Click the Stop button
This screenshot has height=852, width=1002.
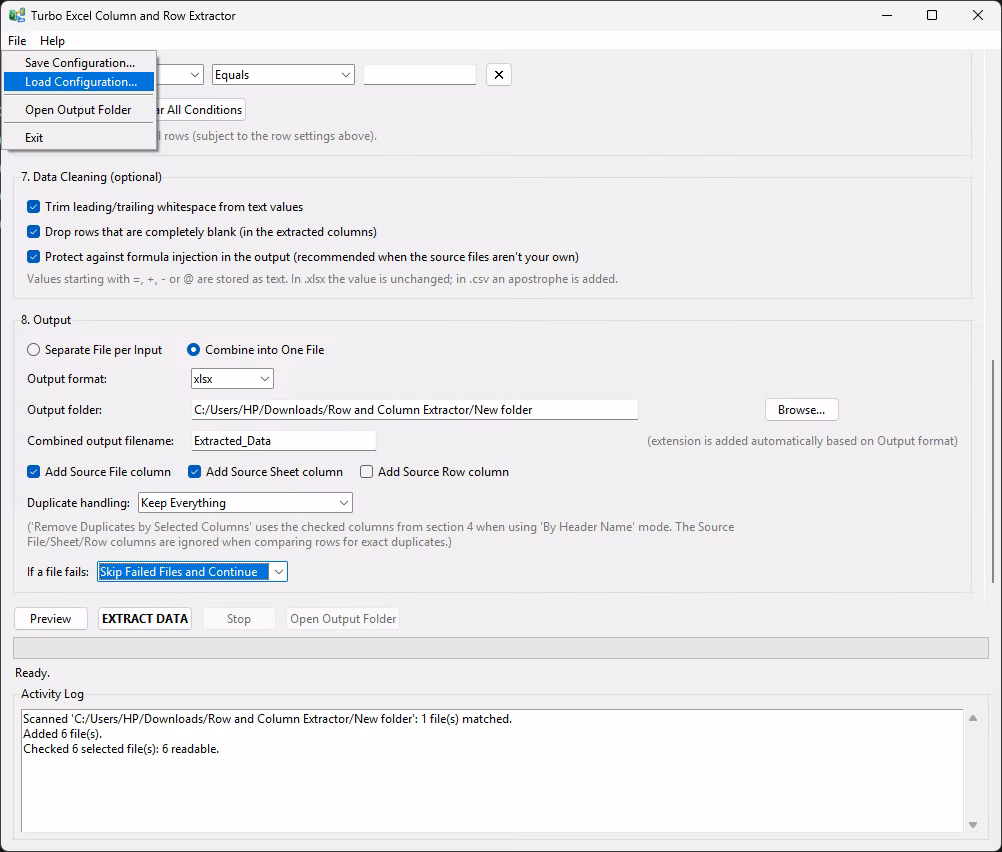[238, 619]
